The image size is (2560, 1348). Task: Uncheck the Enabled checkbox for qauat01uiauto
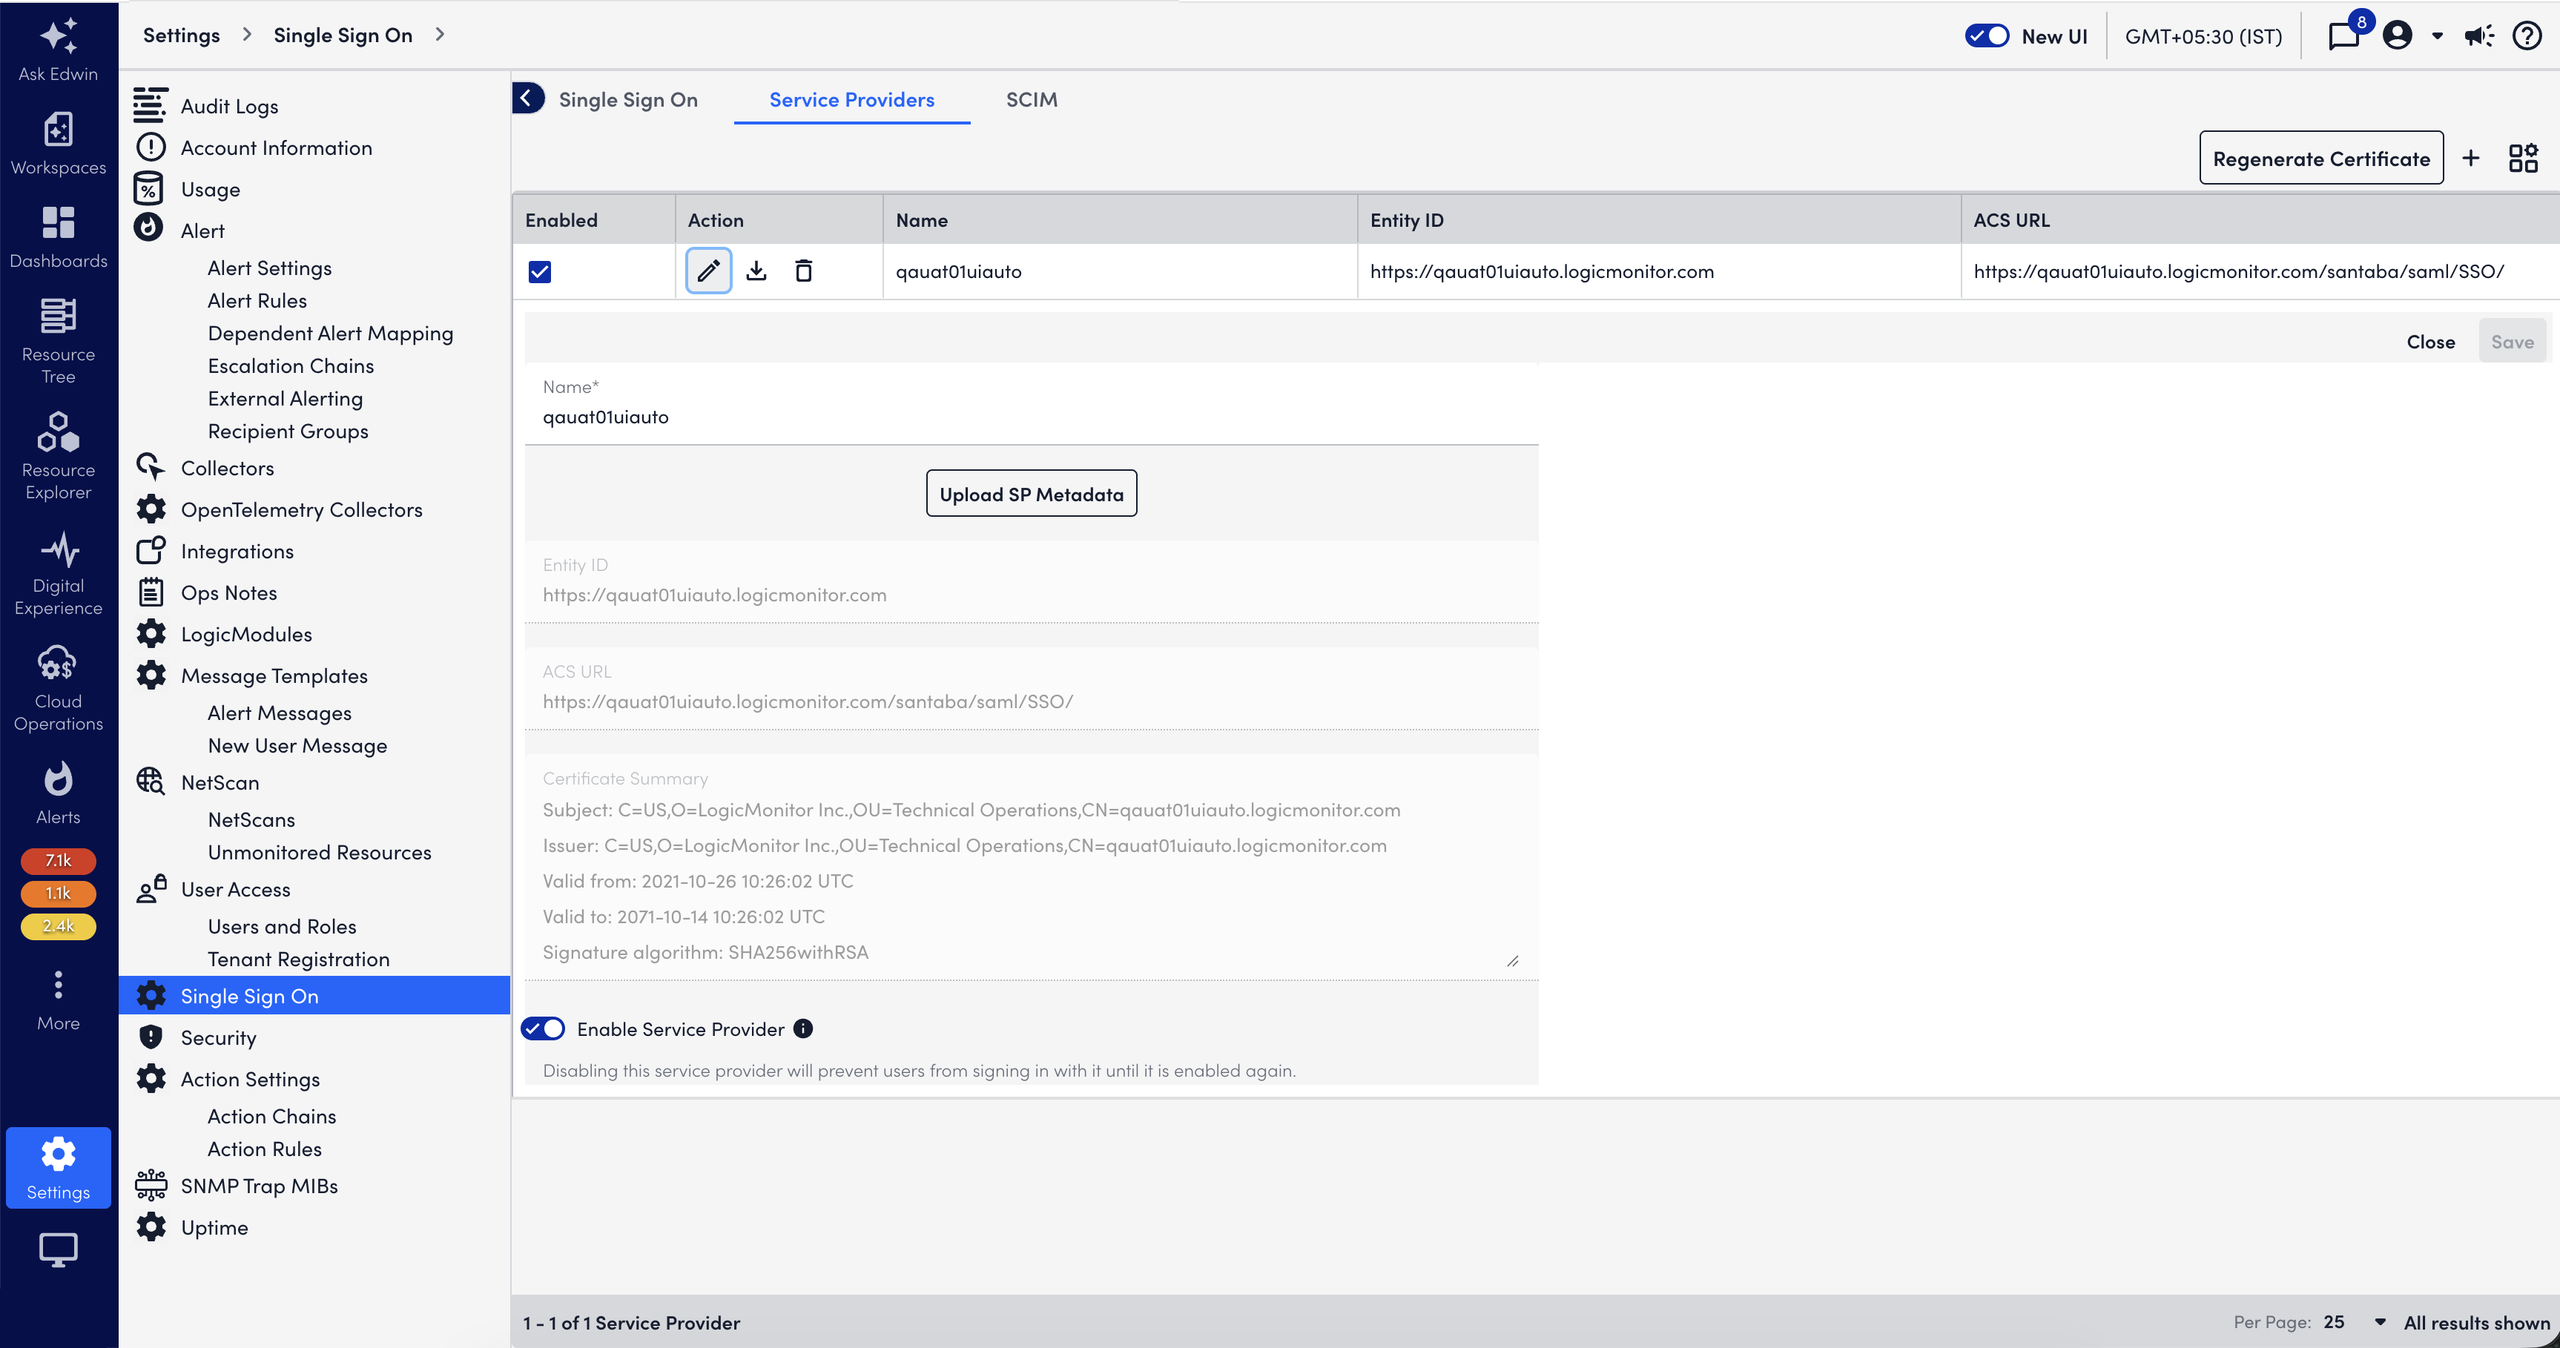pyautogui.click(x=540, y=271)
